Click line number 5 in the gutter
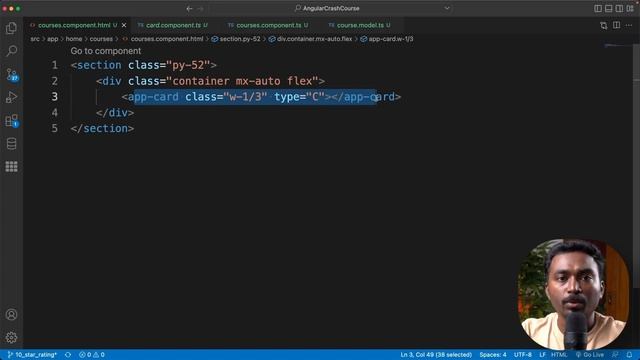This screenshot has width=640, height=360. pyautogui.click(x=55, y=129)
